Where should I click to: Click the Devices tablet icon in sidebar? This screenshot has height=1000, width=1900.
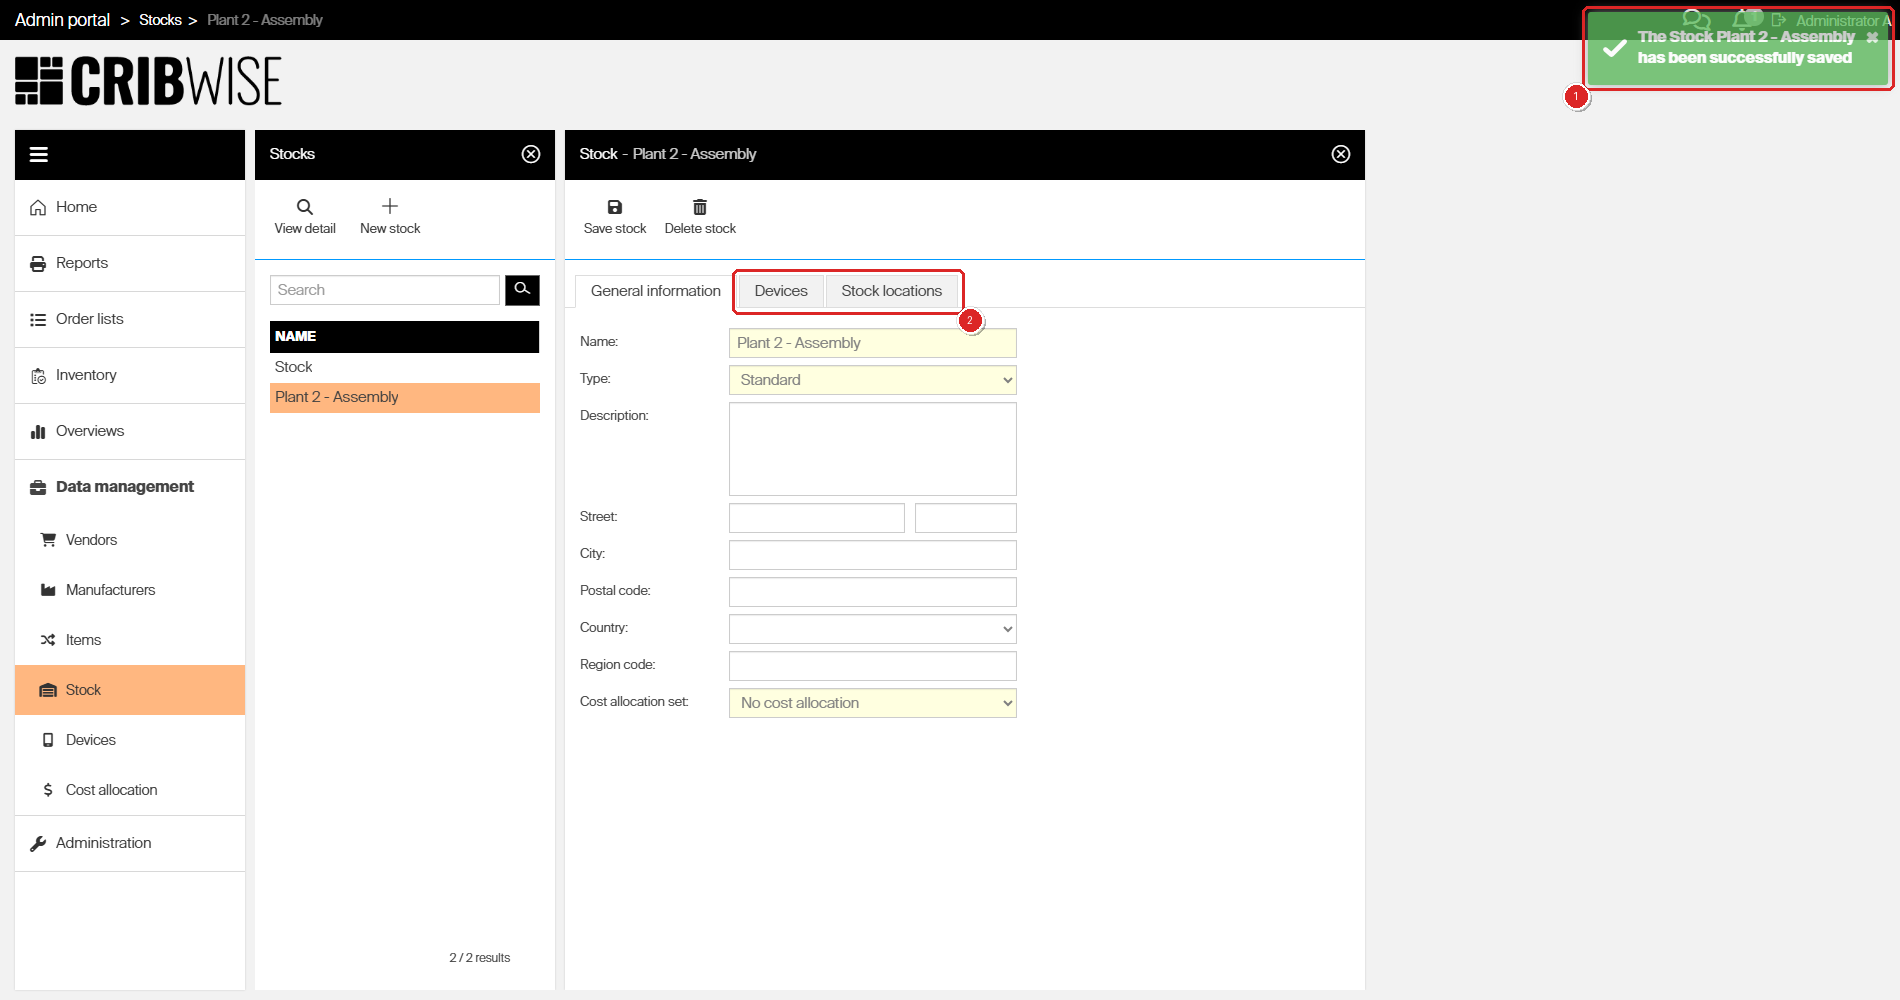pyautogui.click(x=48, y=740)
